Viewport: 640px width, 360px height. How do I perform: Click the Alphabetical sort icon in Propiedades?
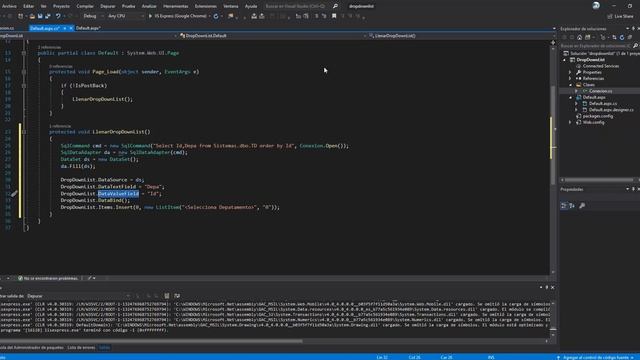[x=572, y=206]
